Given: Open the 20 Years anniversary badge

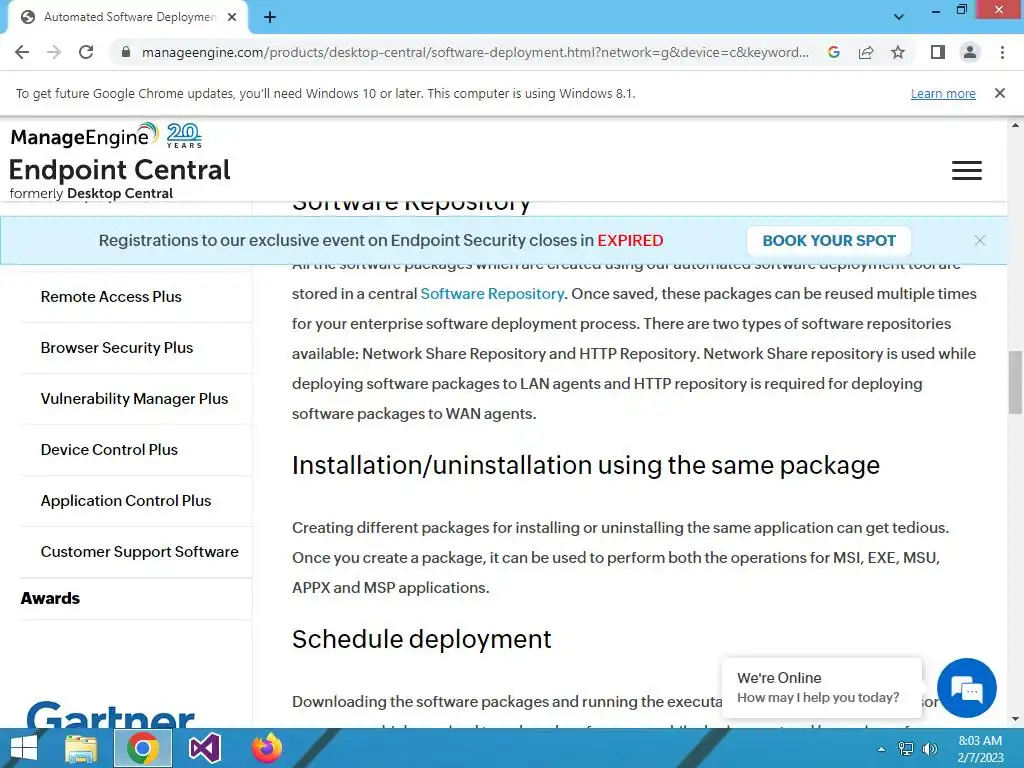Looking at the screenshot, I should click(184, 135).
